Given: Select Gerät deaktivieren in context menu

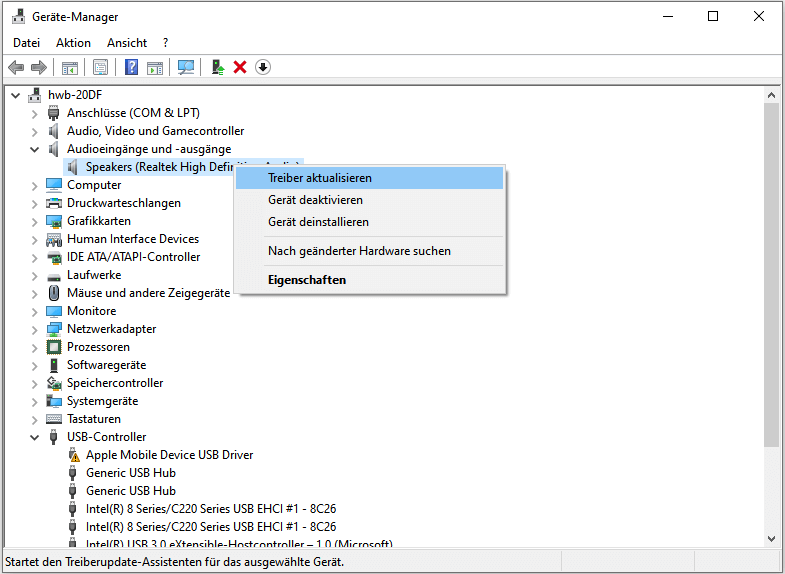Looking at the screenshot, I should pyautogui.click(x=315, y=200).
